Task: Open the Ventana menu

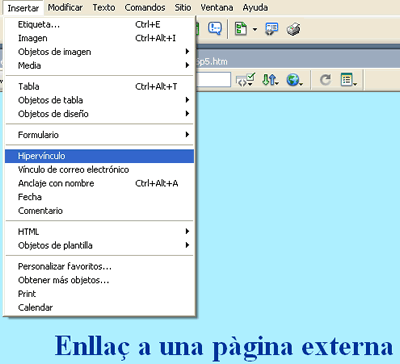Action: point(217,7)
